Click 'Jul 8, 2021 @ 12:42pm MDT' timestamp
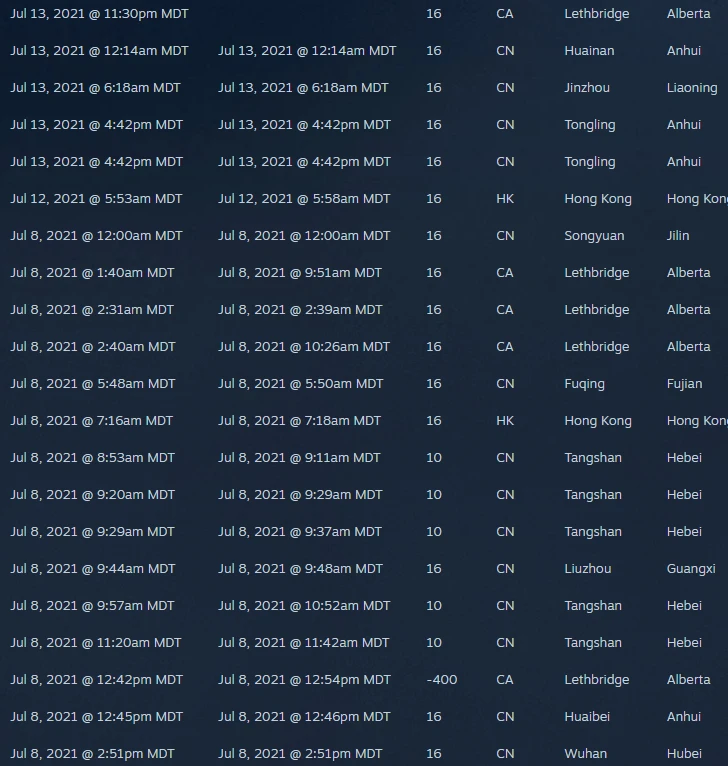Viewport: 728px width, 766px height. 97,680
